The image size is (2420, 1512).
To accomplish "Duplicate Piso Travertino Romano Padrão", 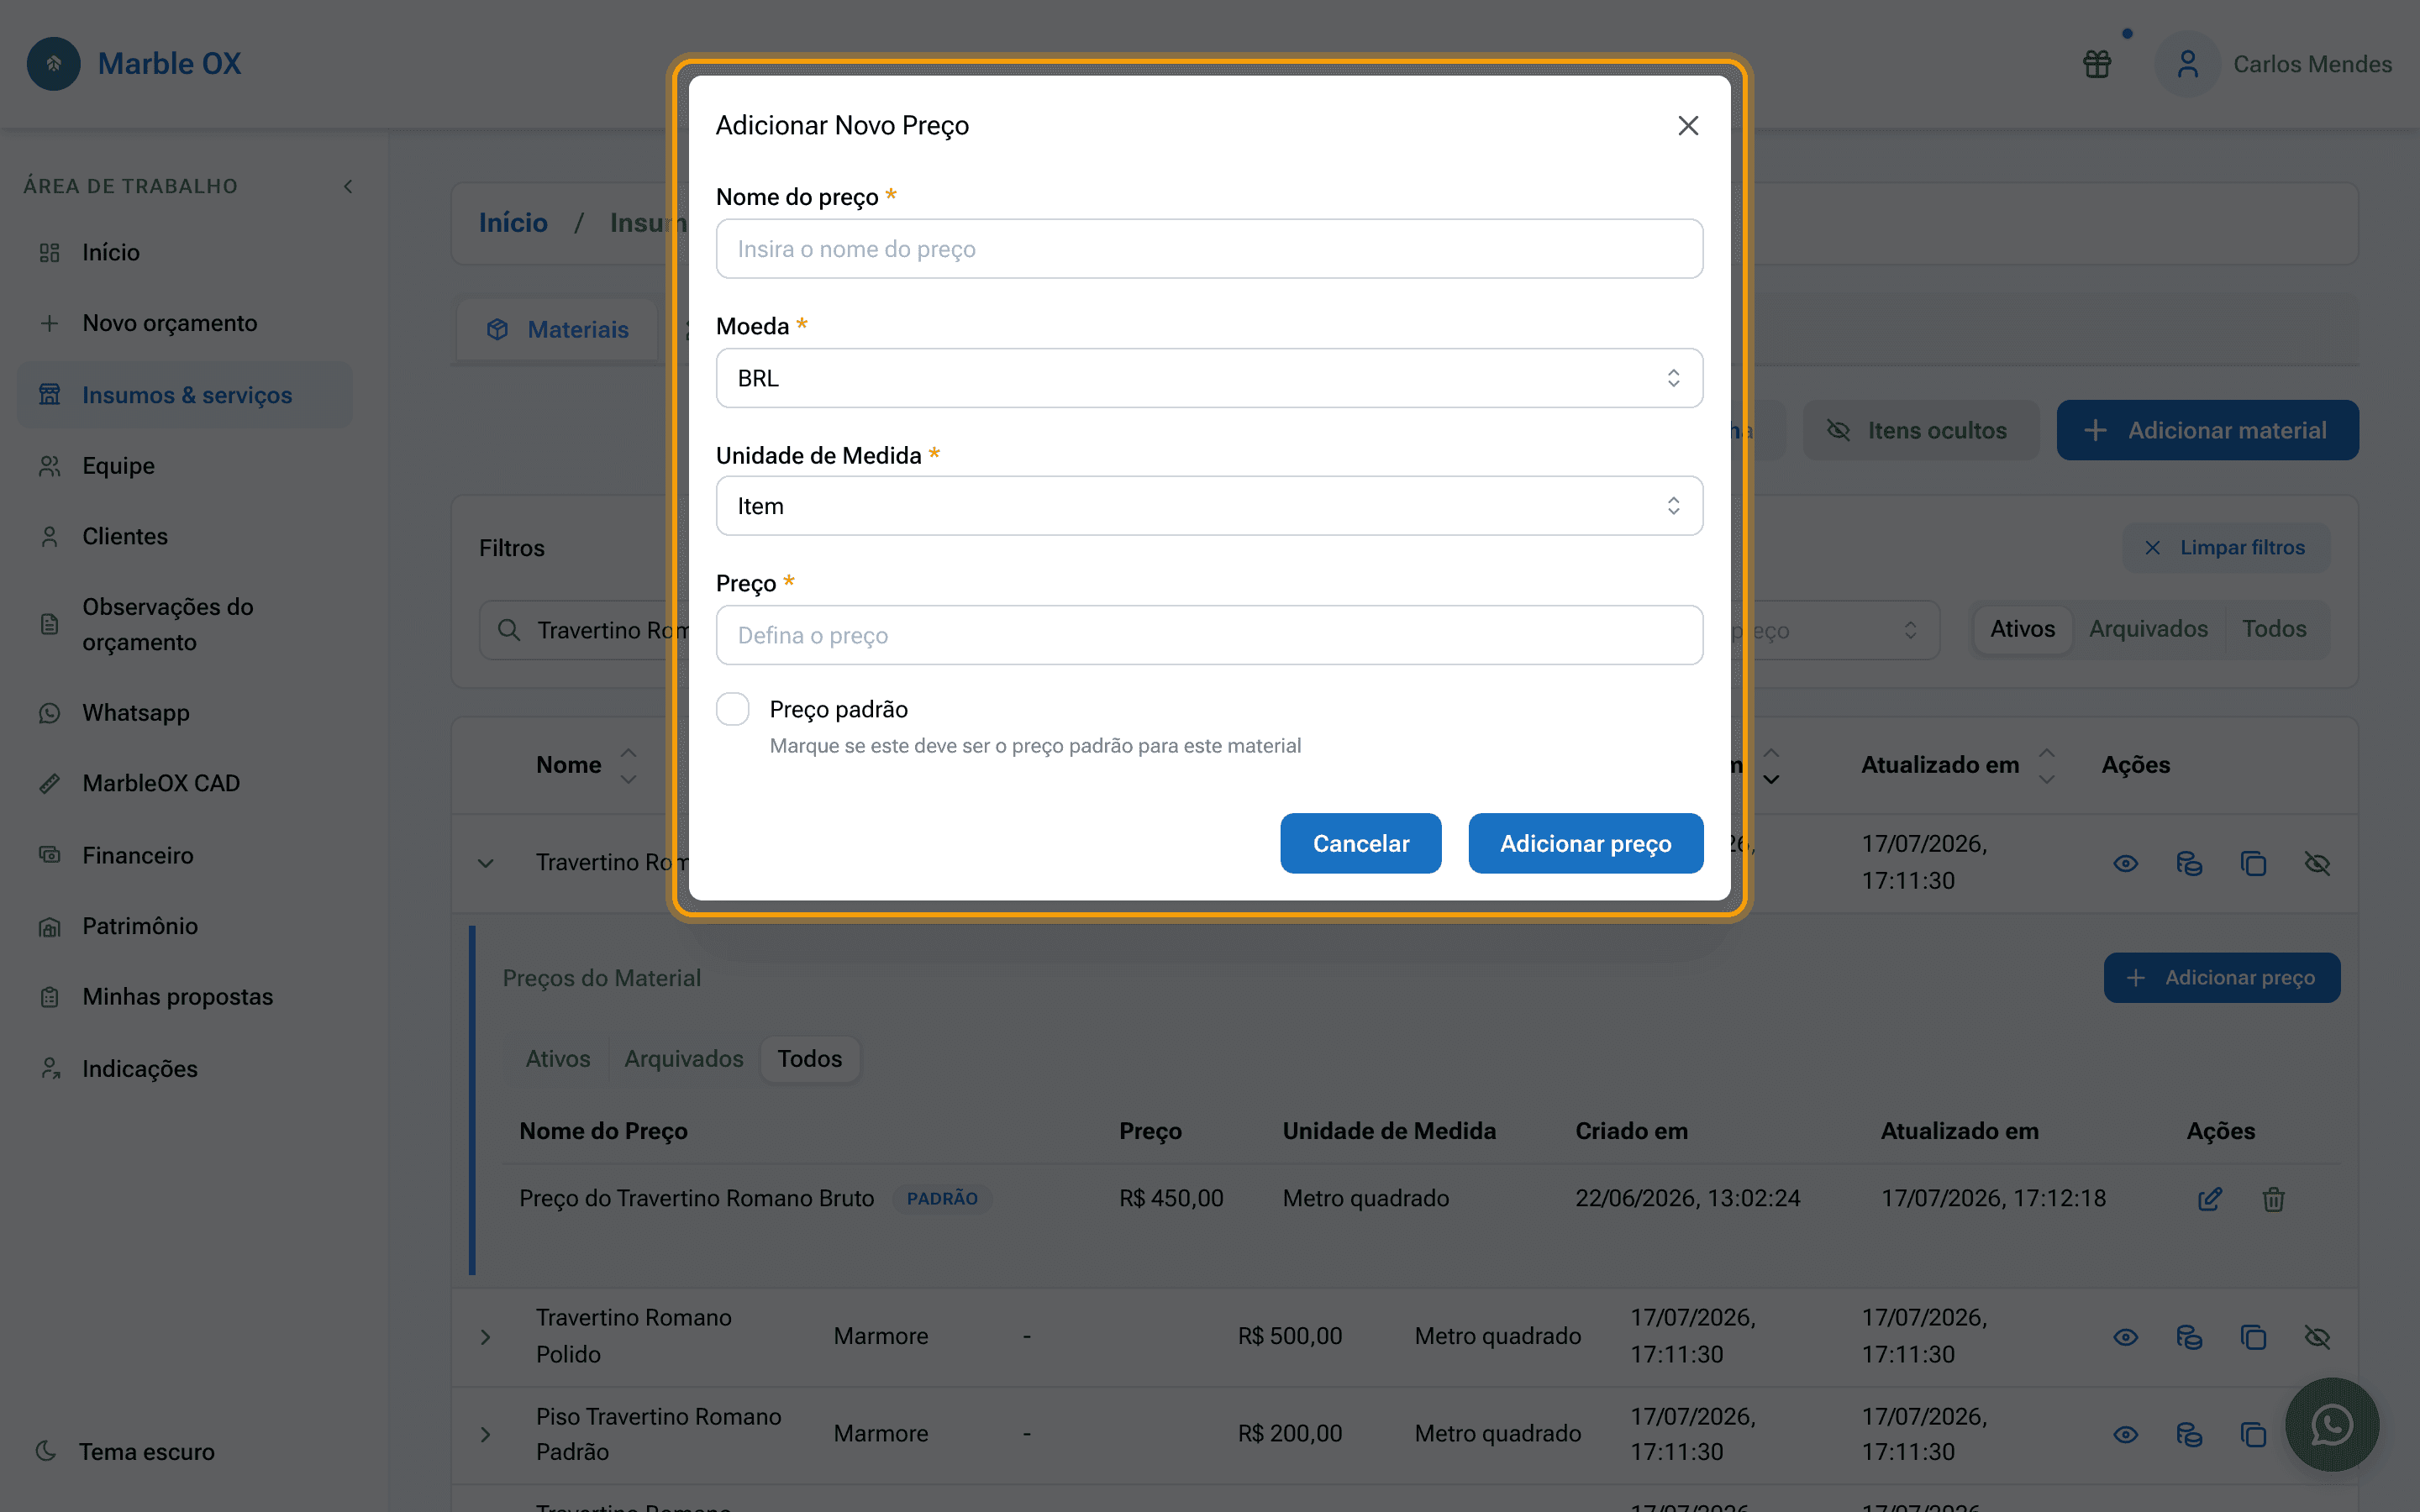I will pyautogui.click(x=2253, y=1434).
